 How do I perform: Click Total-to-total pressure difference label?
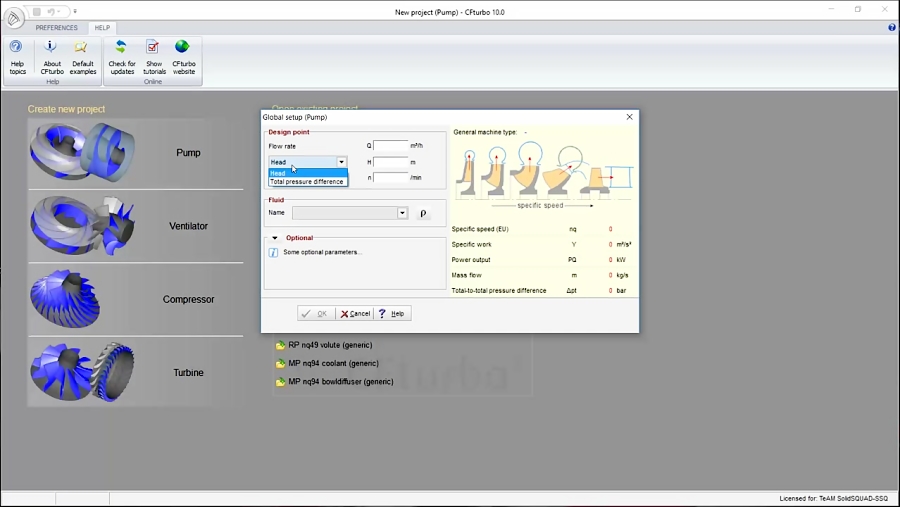498,291
